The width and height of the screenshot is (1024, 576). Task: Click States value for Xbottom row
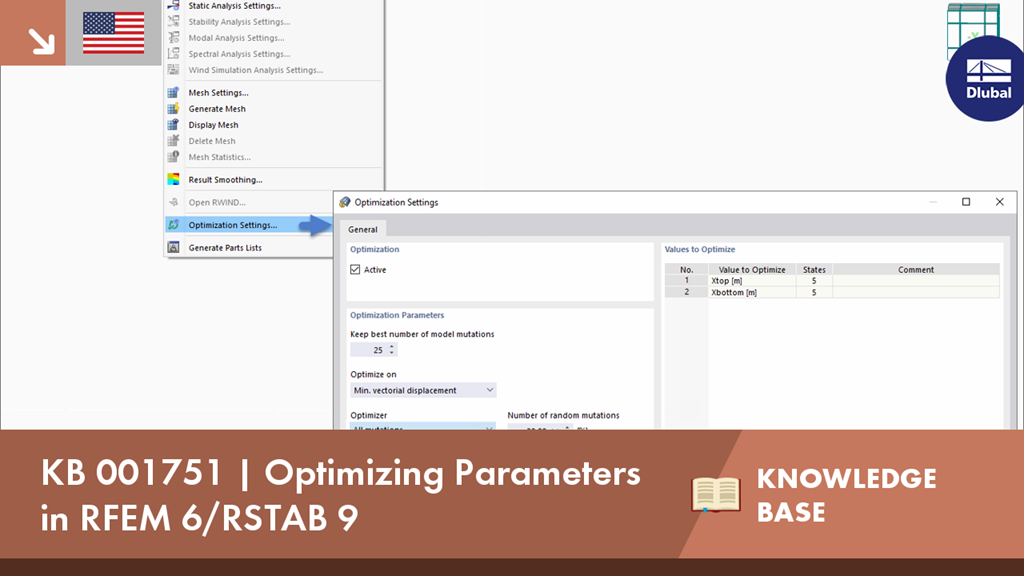(x=814, y=293)
